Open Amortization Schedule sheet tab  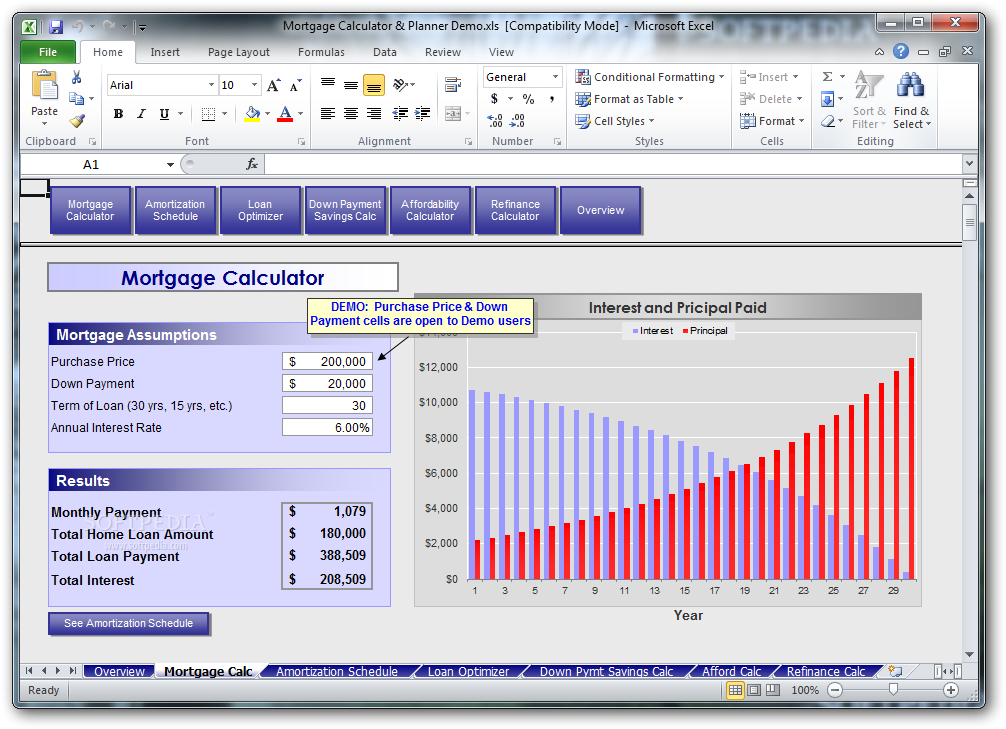point(337,671)
